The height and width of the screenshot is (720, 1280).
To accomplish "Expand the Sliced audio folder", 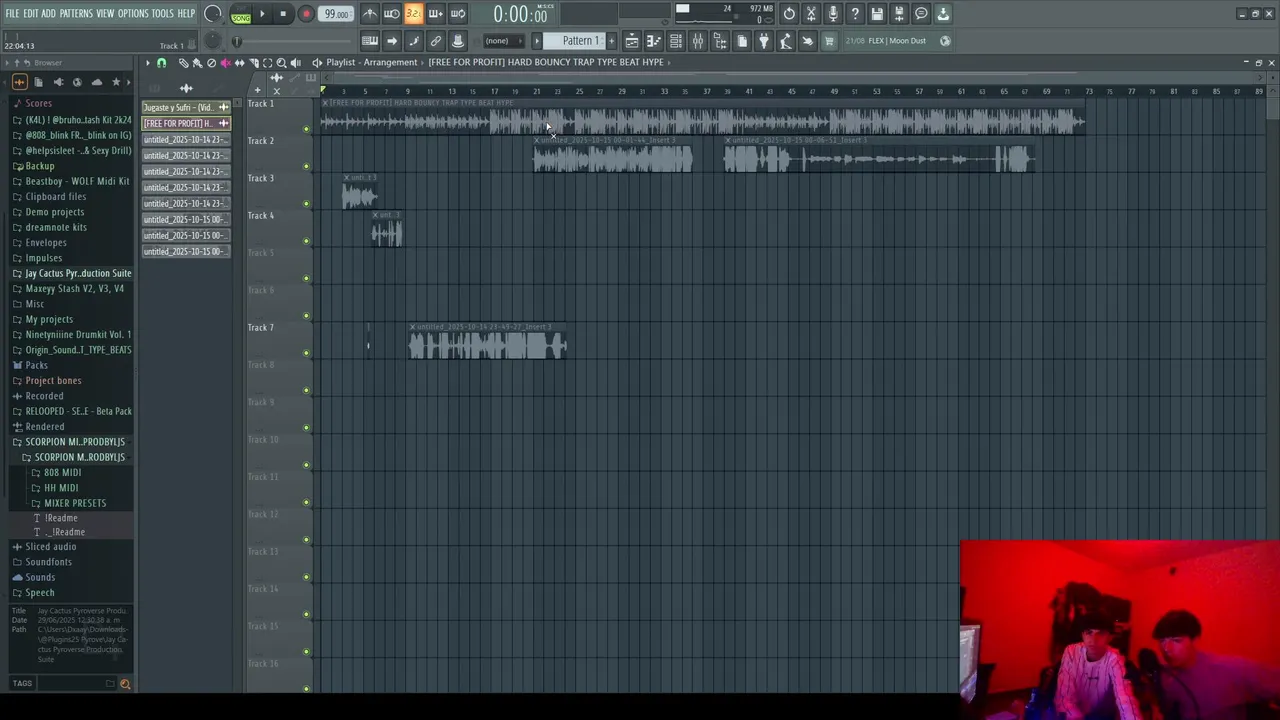I will 50,546.
